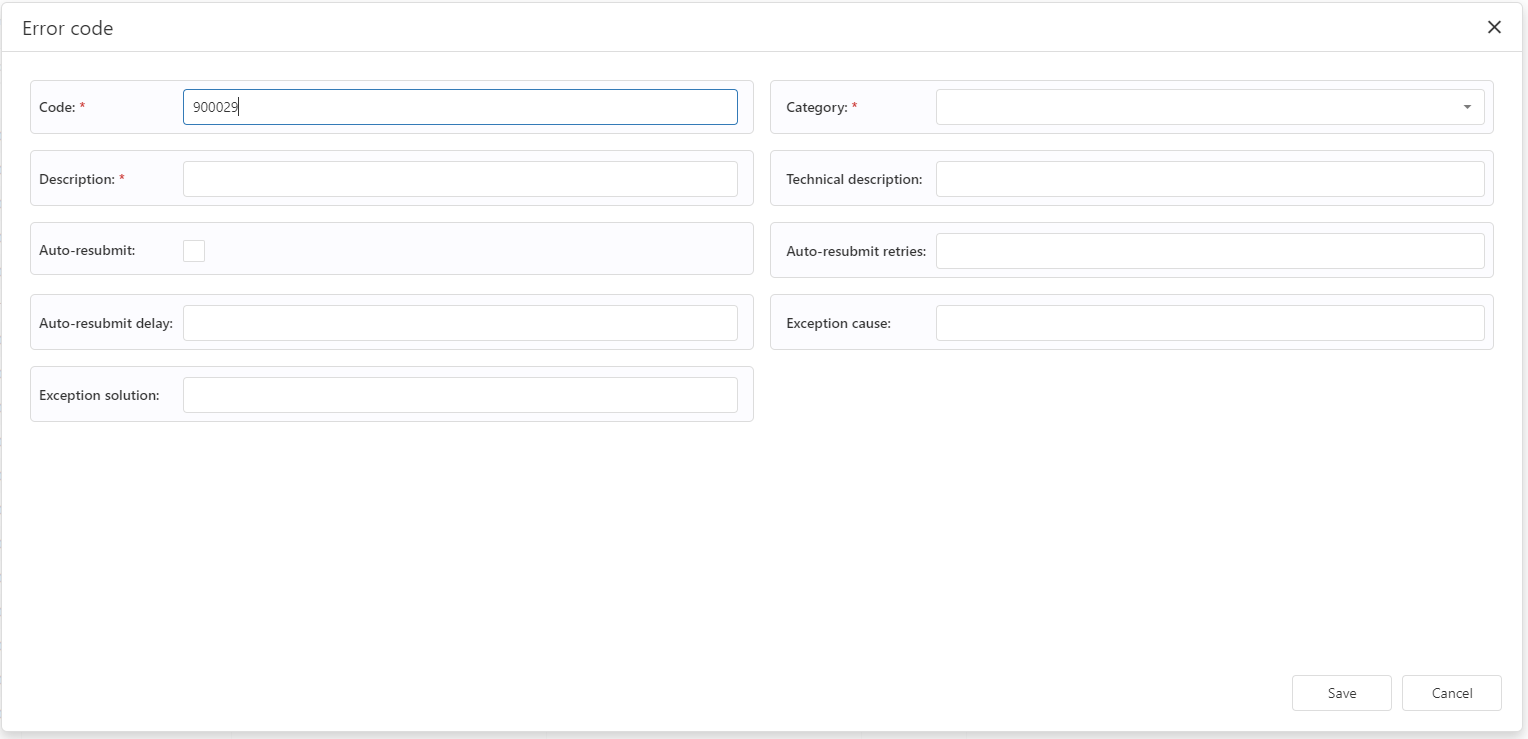Click the "Exception cause:" label
This screenshot has height=739, width=1528.
point(838,323)
